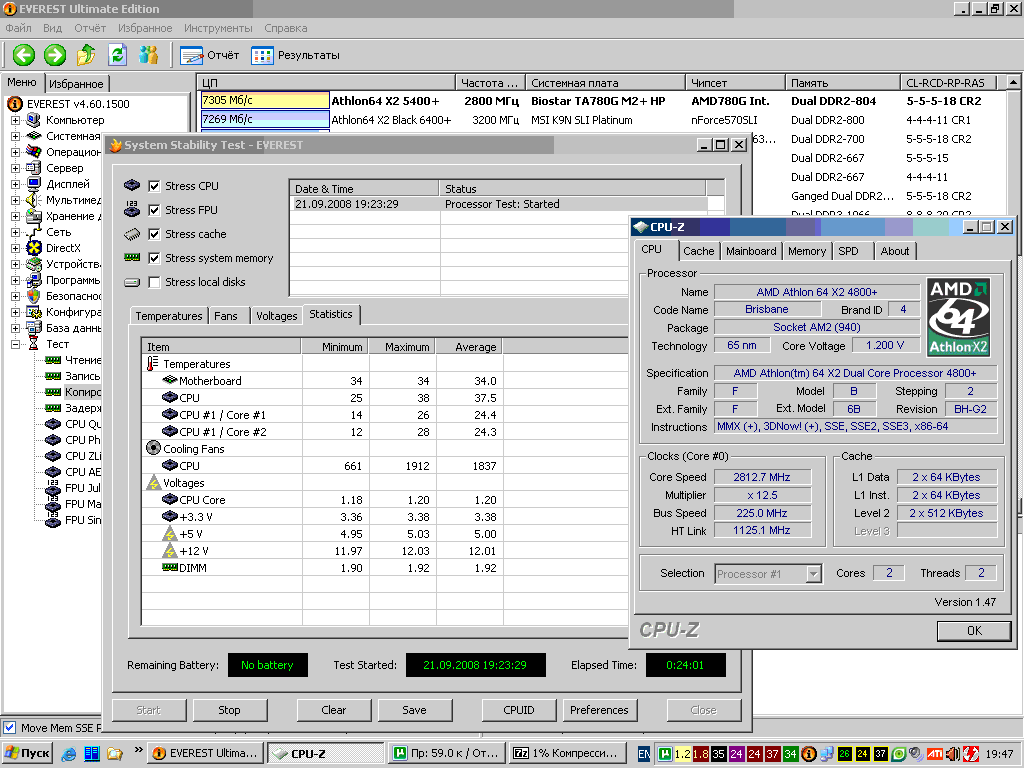Switch to the CPU-Z taskbar button
This screenshot has width=1024, height=768.
pos(325,753)
